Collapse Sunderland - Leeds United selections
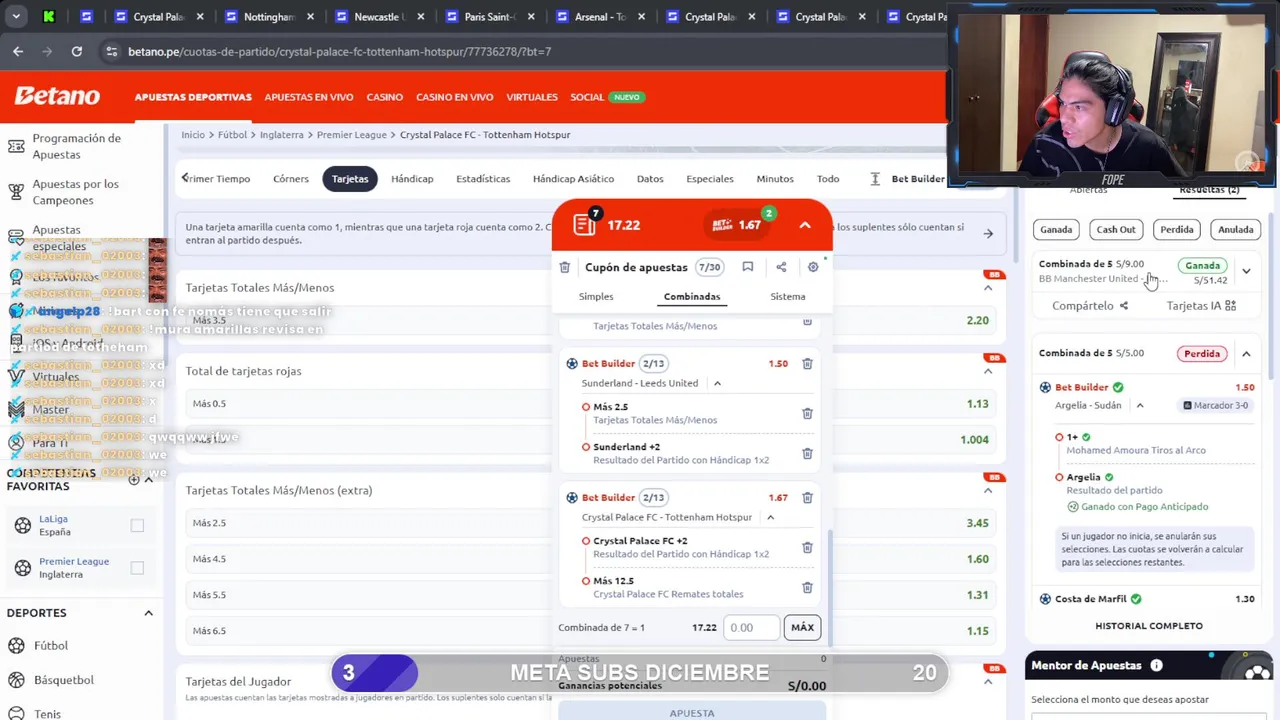The image size is (1280, 720). [717, 383]
